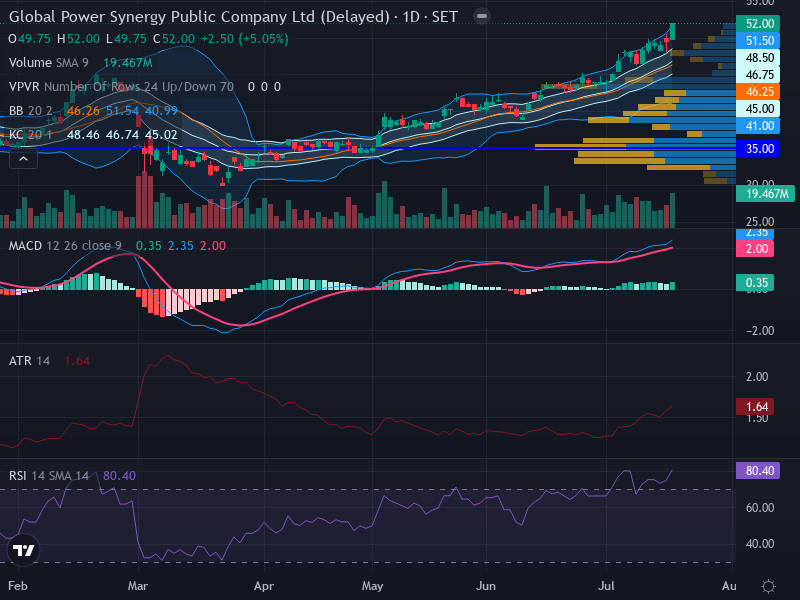
Task: Click the +2.50 (+5.05%) change value
Action: (x=244, y=39)
